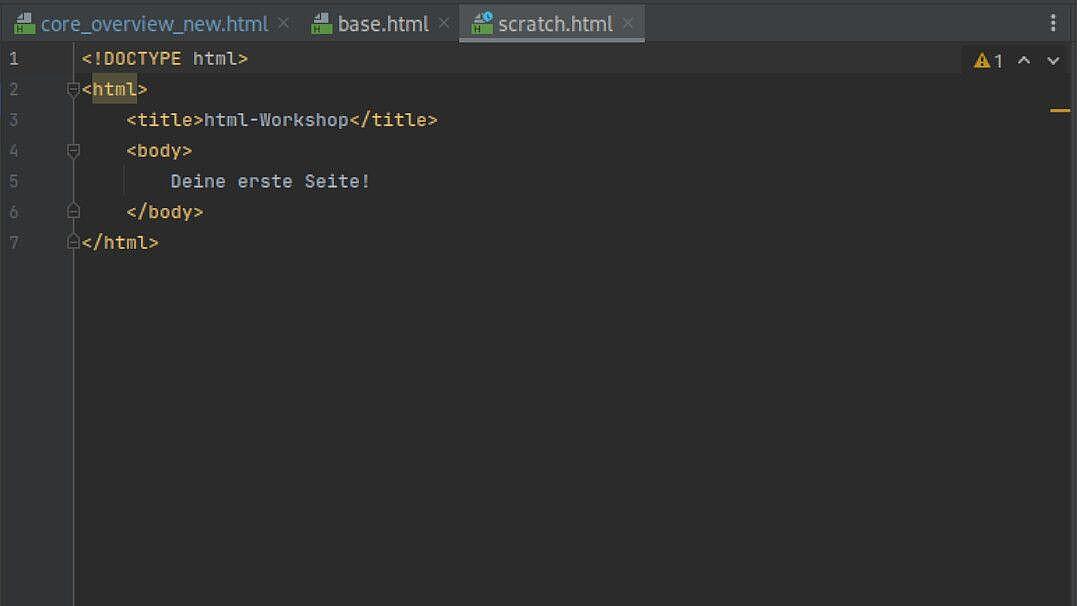Viewport: 1080px width, 606px height.
Task: Close the scratch.html tab
Action: tap(627, 23)
